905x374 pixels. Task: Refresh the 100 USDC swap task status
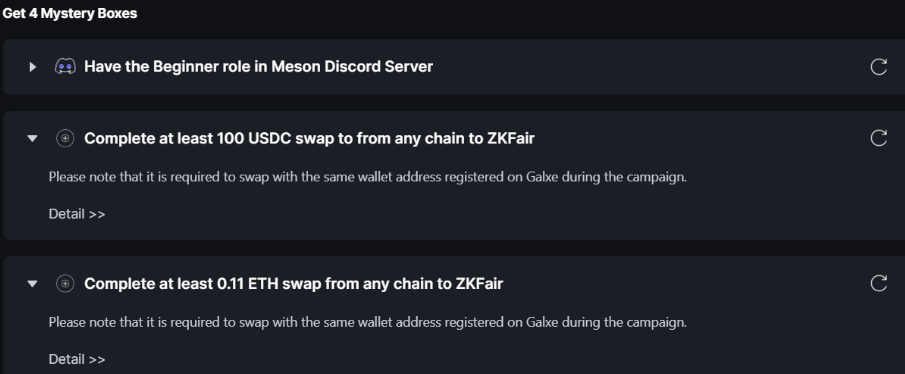tap(878, 139)
